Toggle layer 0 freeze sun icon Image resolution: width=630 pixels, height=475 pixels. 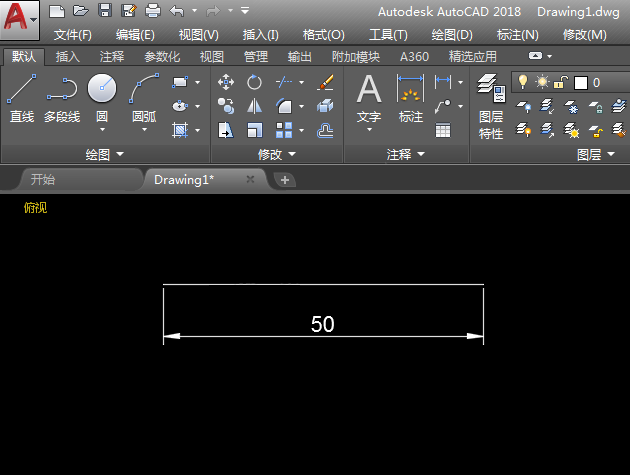pyautogui.click(x=542, y=82)
